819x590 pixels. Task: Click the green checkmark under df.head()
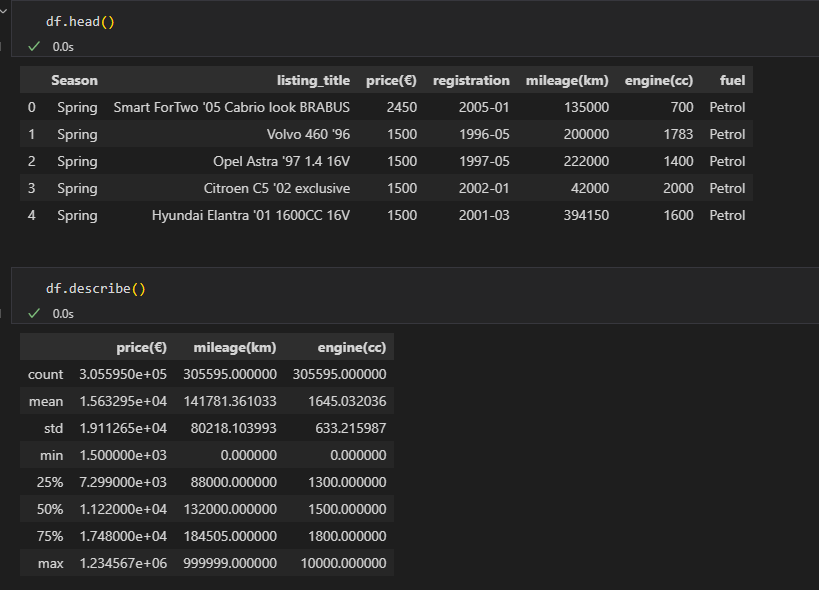click(x=34, y=46)
